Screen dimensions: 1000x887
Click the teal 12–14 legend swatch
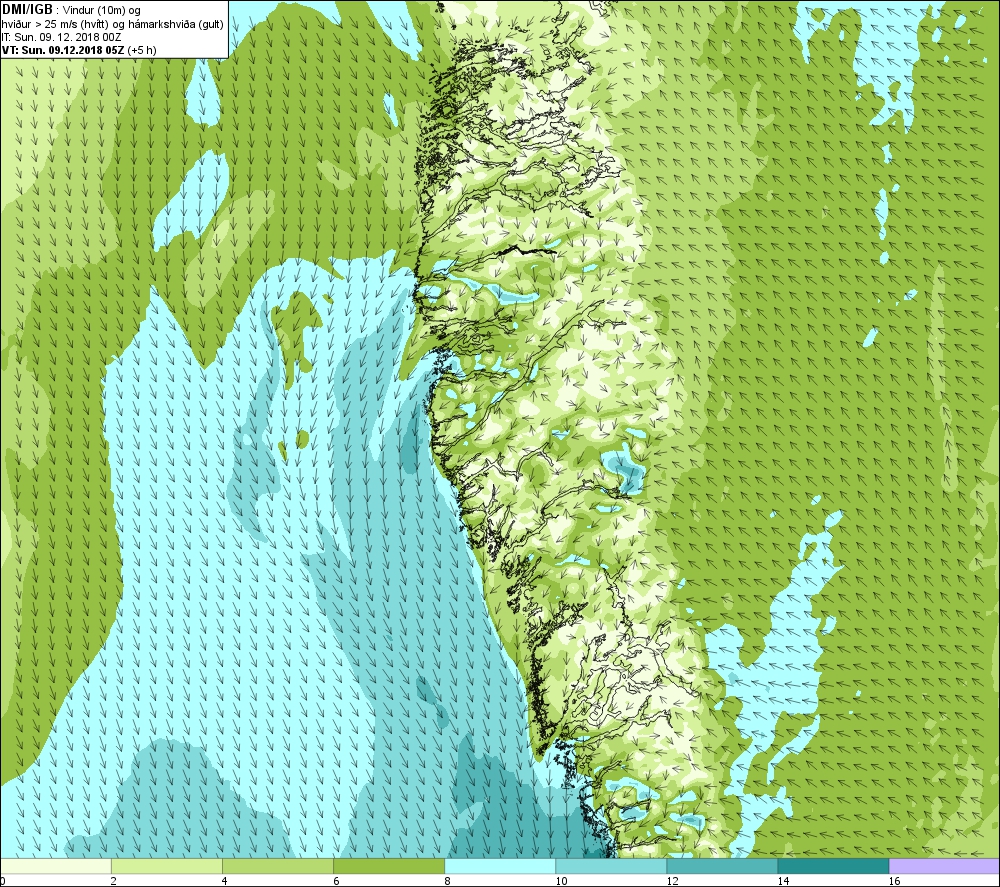[x=722, y=866]
